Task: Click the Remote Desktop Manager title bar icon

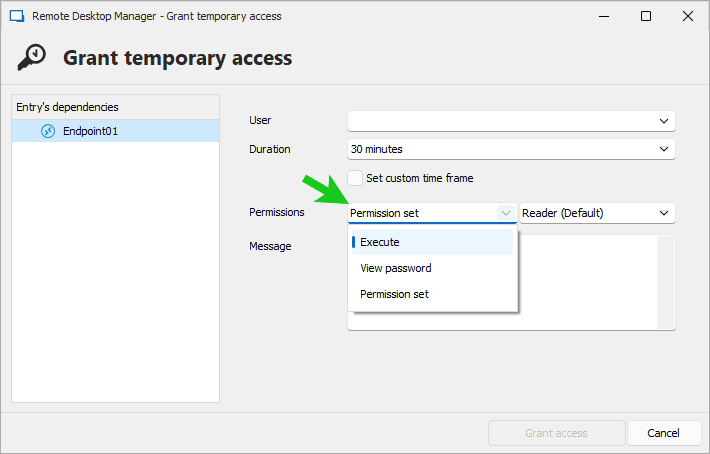Action: pos(16,16)
